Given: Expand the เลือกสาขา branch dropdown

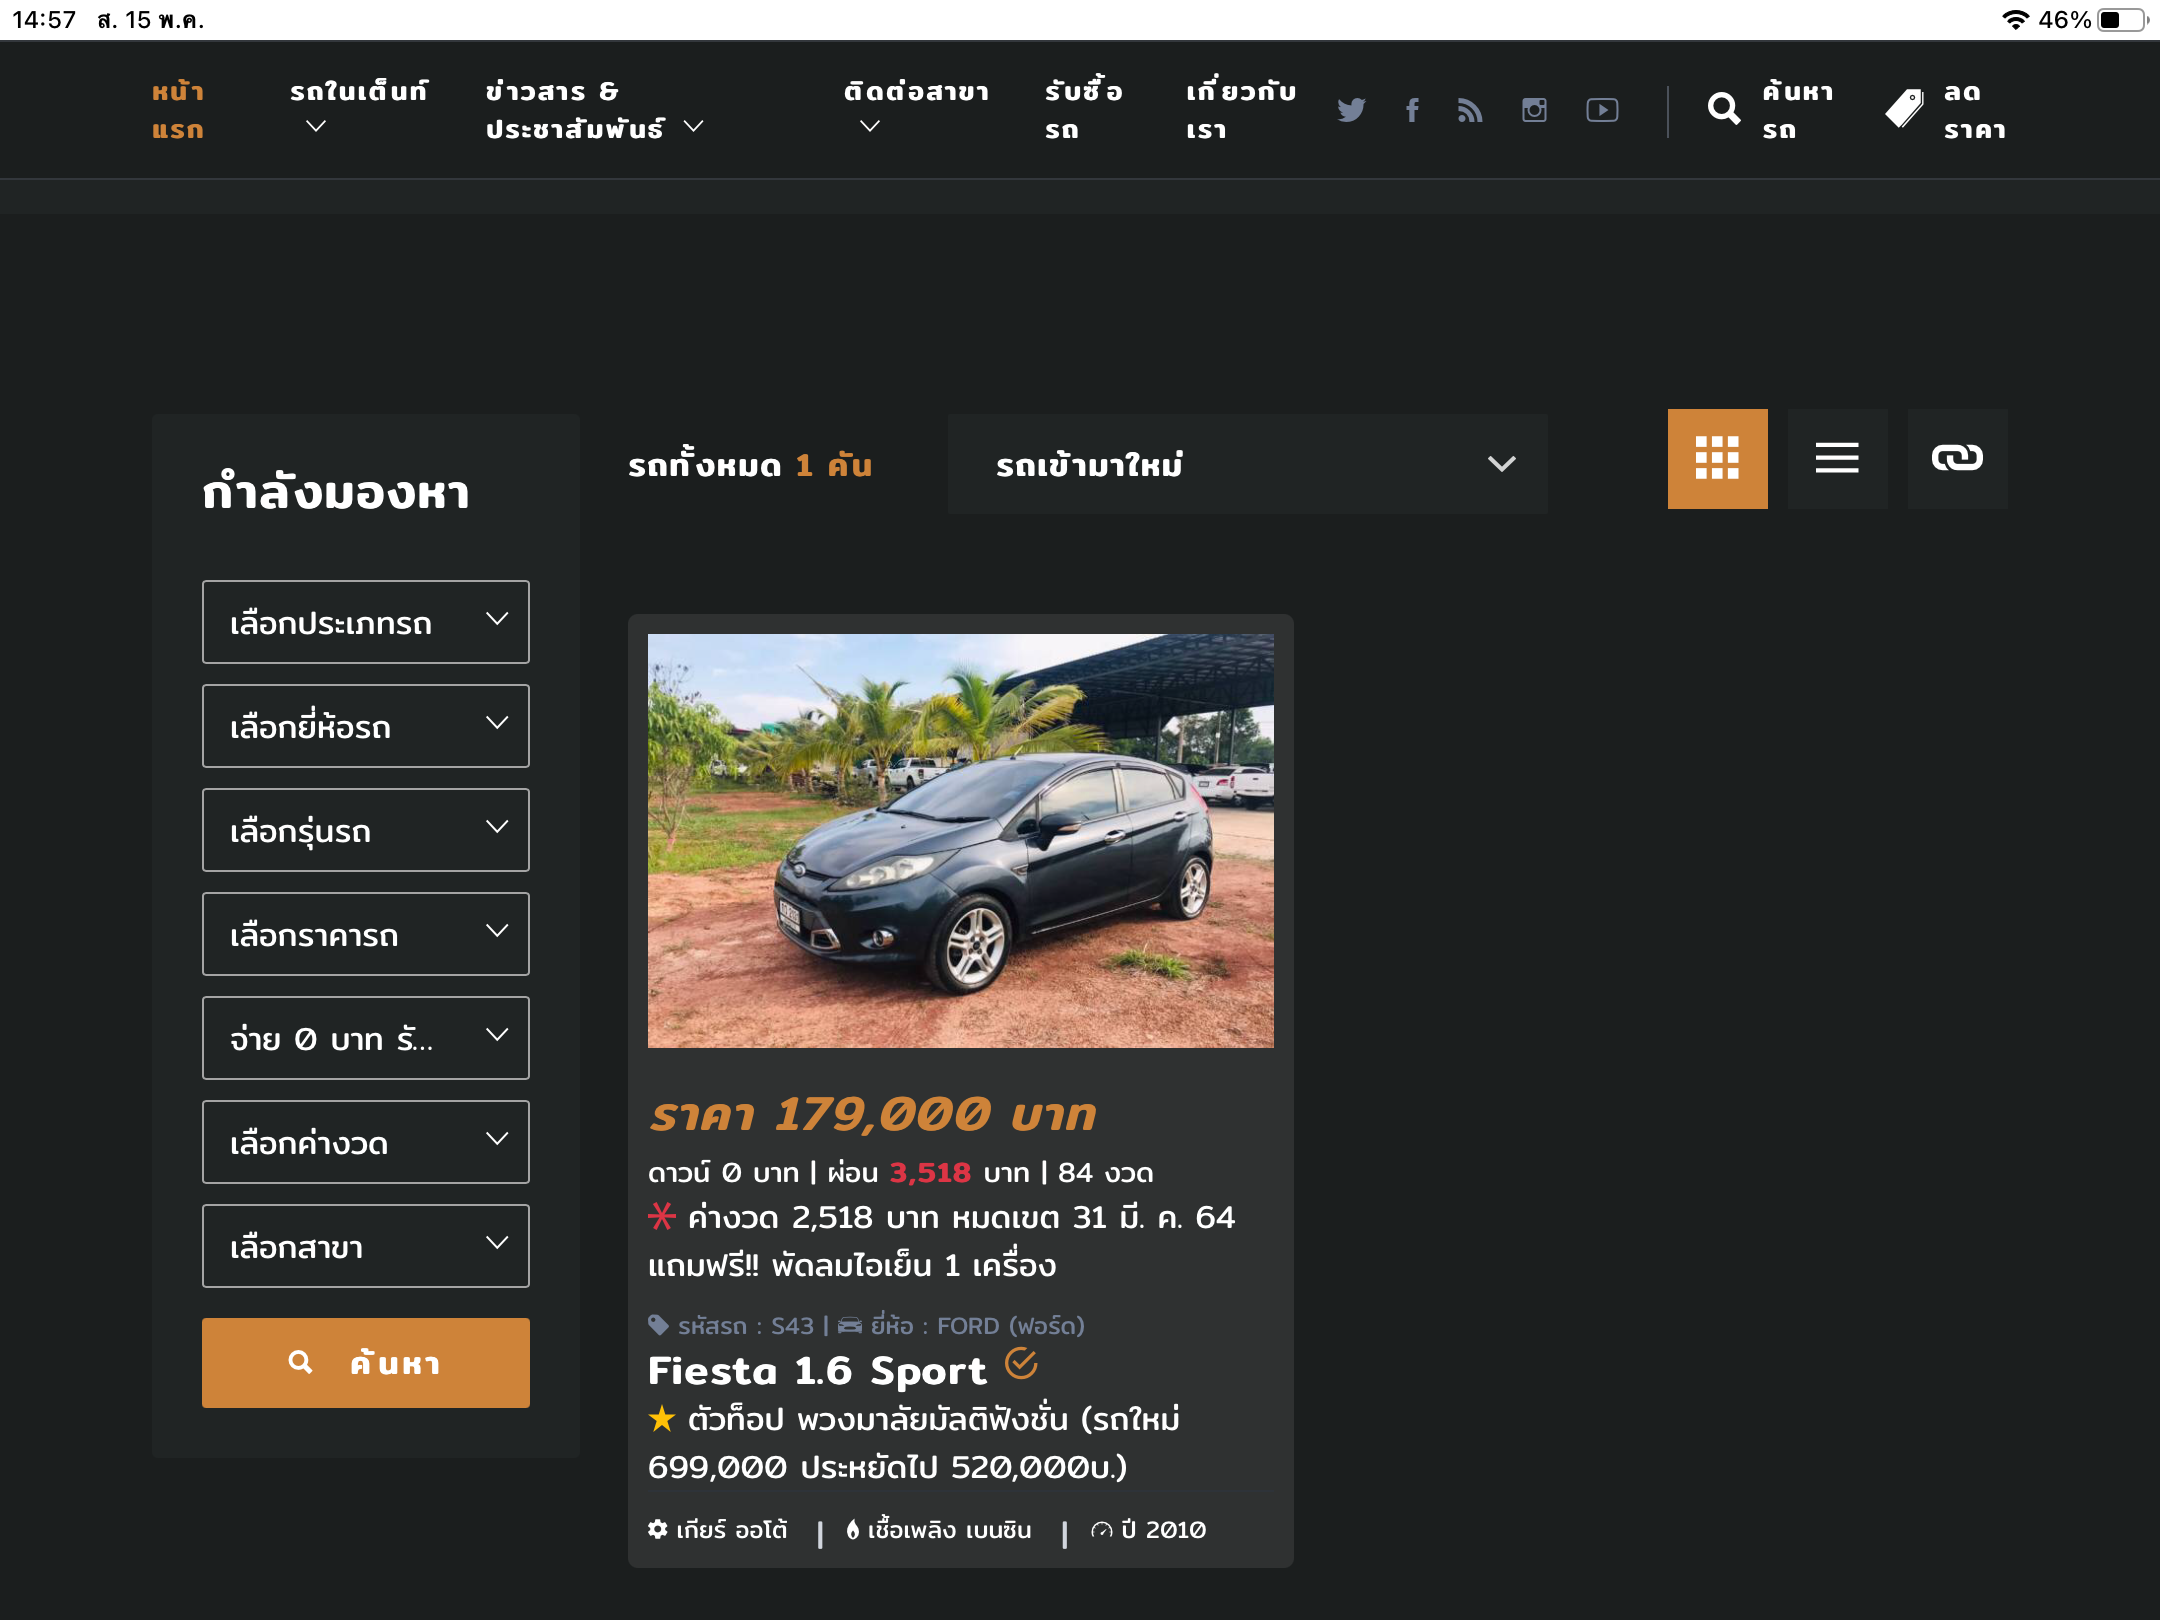Looking at the screenshot, I should [x=366, y=1246].
